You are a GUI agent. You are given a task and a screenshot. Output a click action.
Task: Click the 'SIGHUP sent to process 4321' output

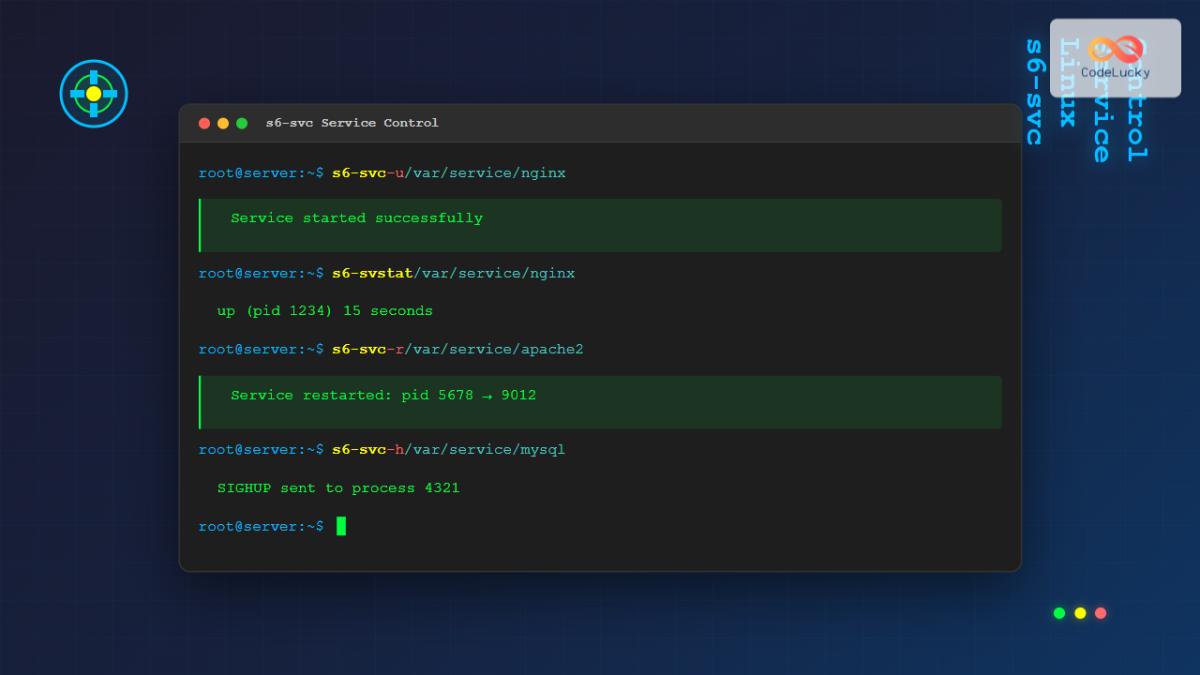coord(339,487)
